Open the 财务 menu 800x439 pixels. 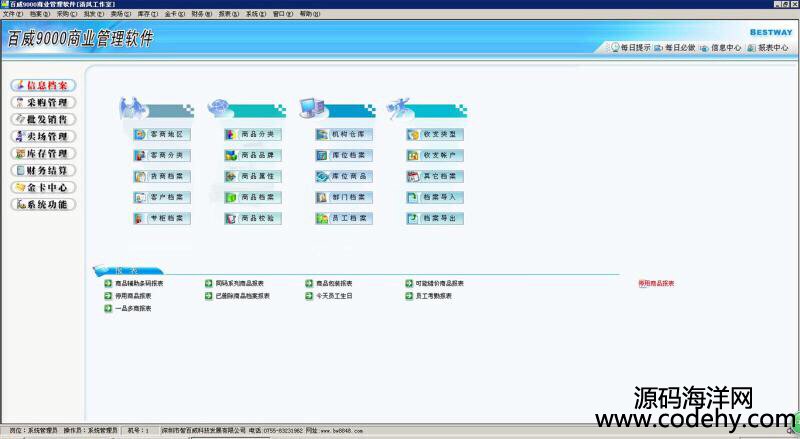click(202, 14)
